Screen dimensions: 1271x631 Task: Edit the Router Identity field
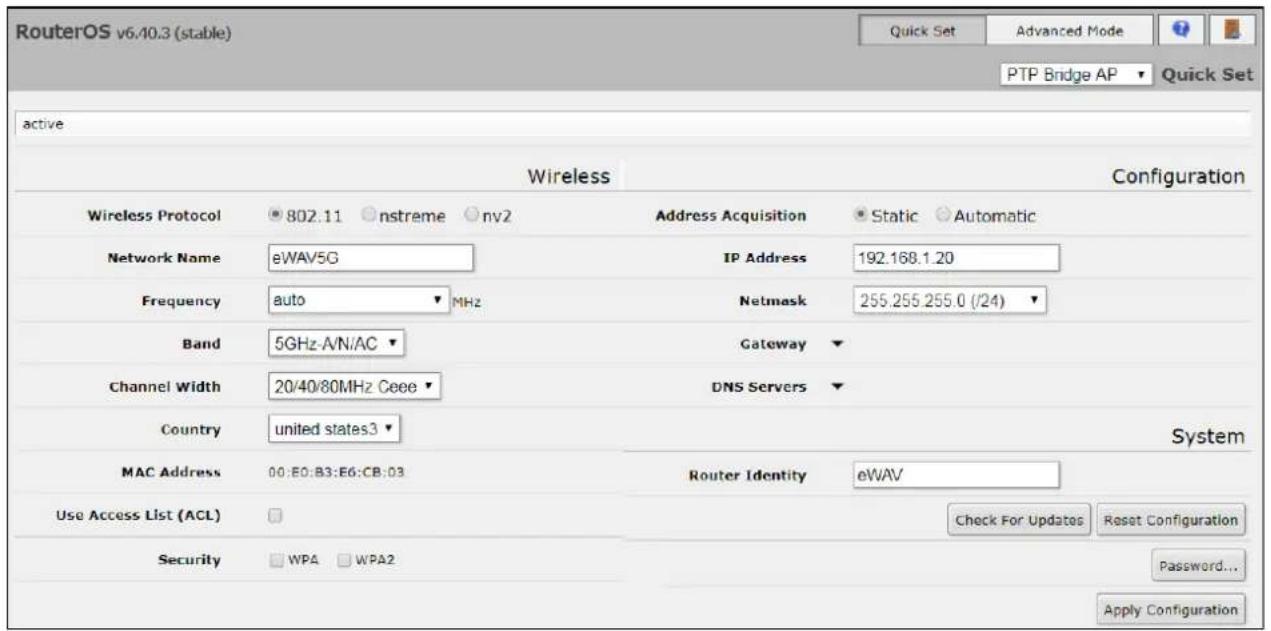click(x=956, y=474)
